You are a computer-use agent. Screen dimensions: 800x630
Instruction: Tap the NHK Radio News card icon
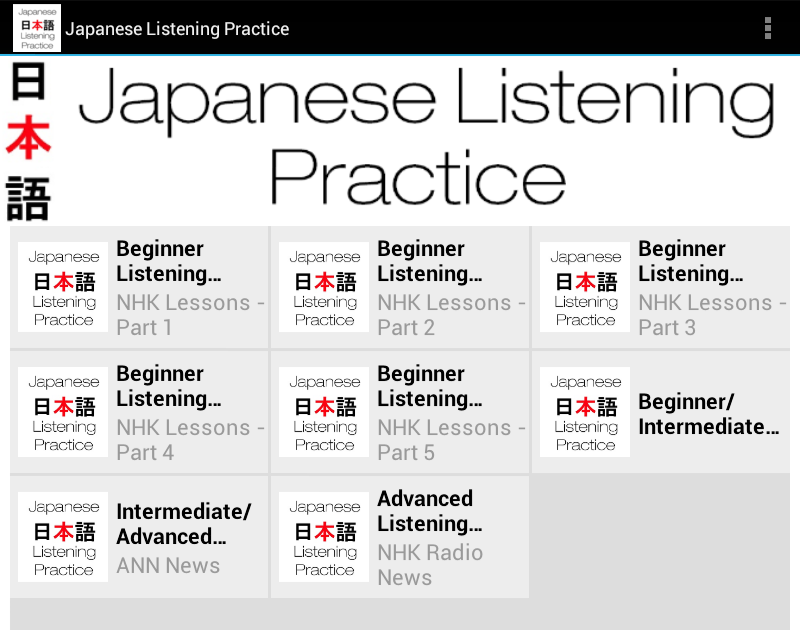pyautogui.click(x=324, y=537)
